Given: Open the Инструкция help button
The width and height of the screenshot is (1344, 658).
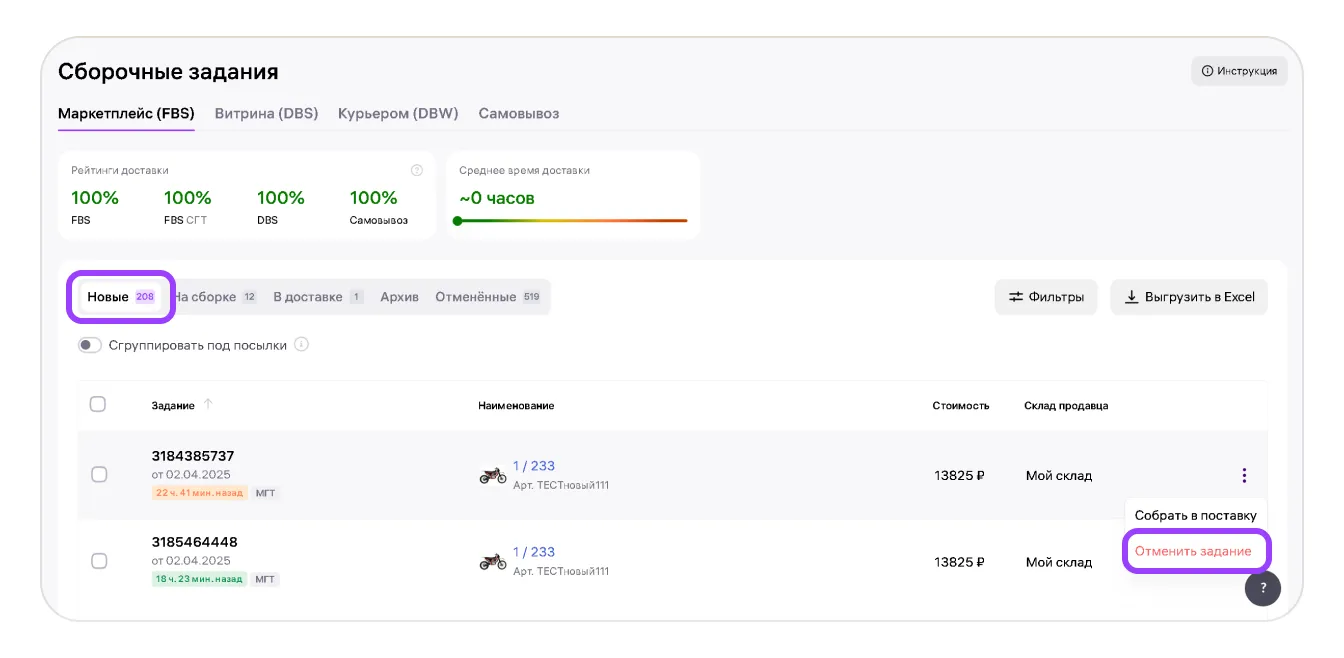Looking at the screenshot, I should pyautogui.click(x=1239, y=71).
